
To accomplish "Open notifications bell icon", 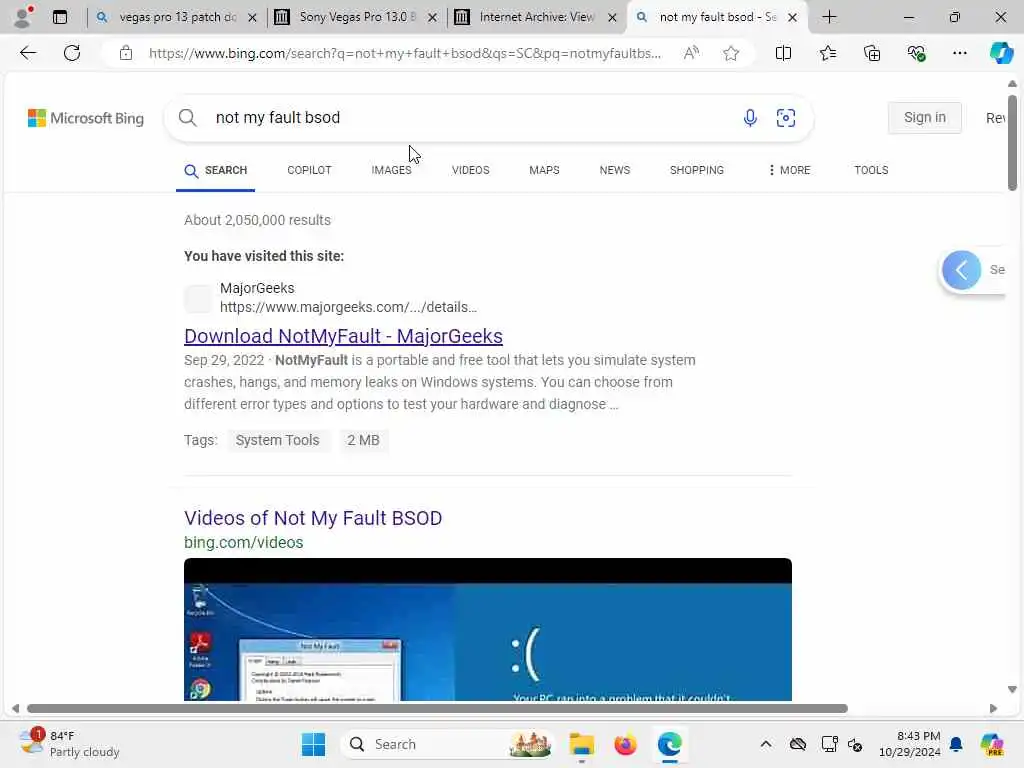I will pyautogui.click(x=956, y=744).
